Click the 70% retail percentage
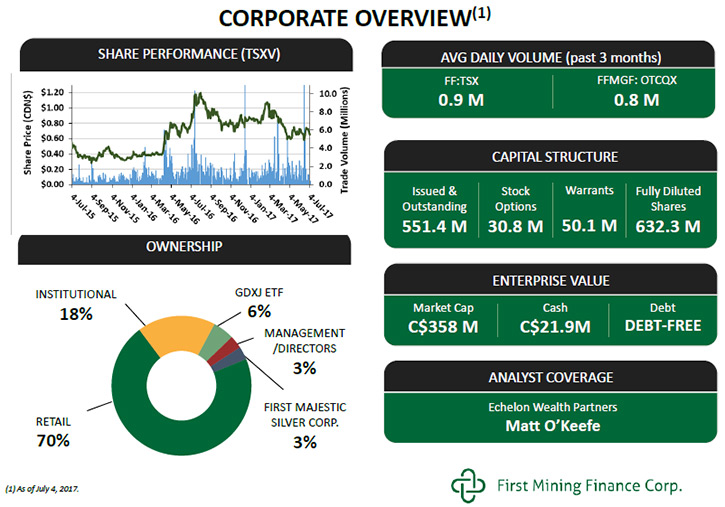This screenshot has width=725, height=507. coord(53,440)
